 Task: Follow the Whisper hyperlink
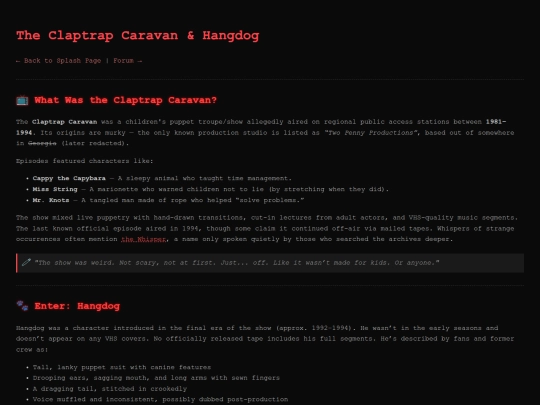pyautogui.click(x=143, y=239)
